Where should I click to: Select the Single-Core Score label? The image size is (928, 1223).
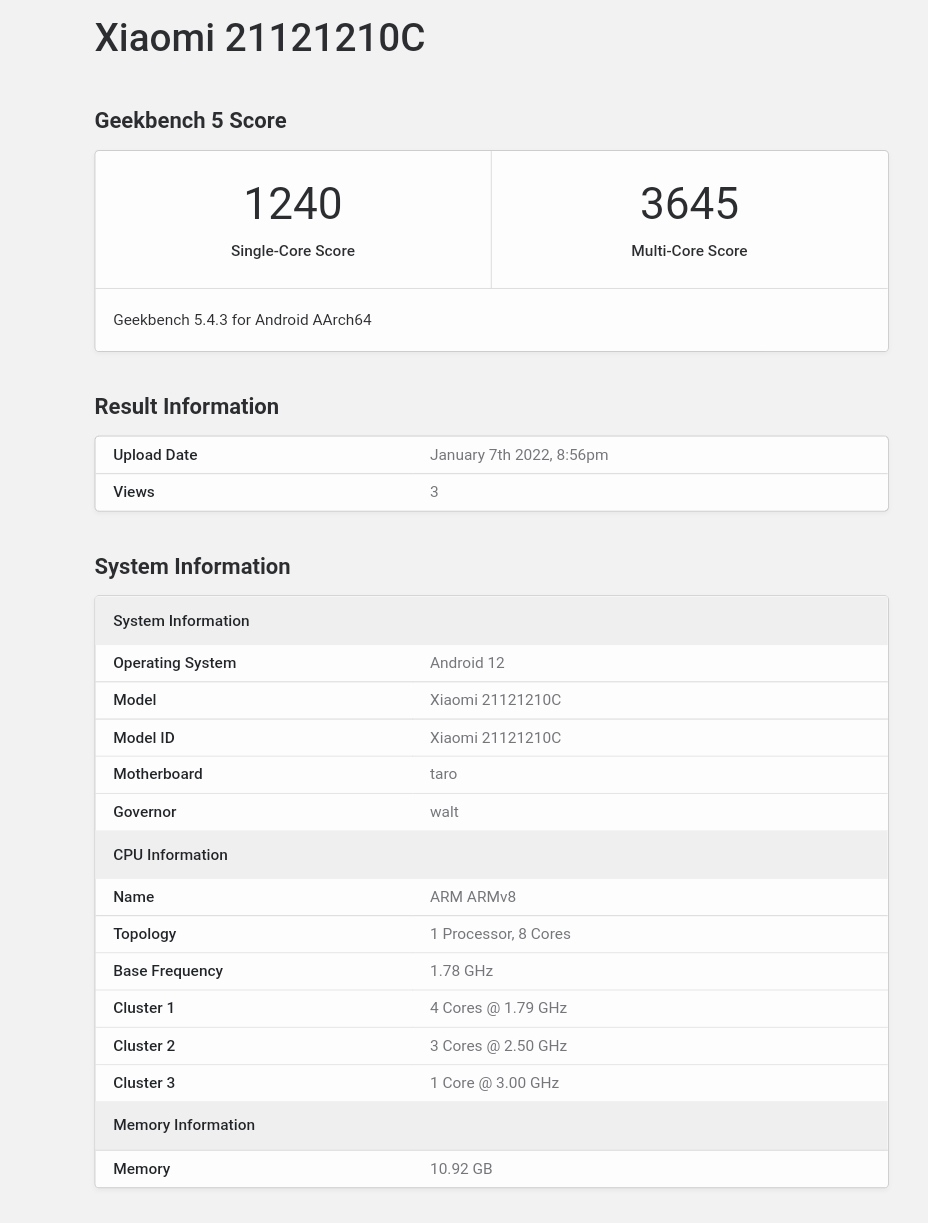(x=293, y=251)
